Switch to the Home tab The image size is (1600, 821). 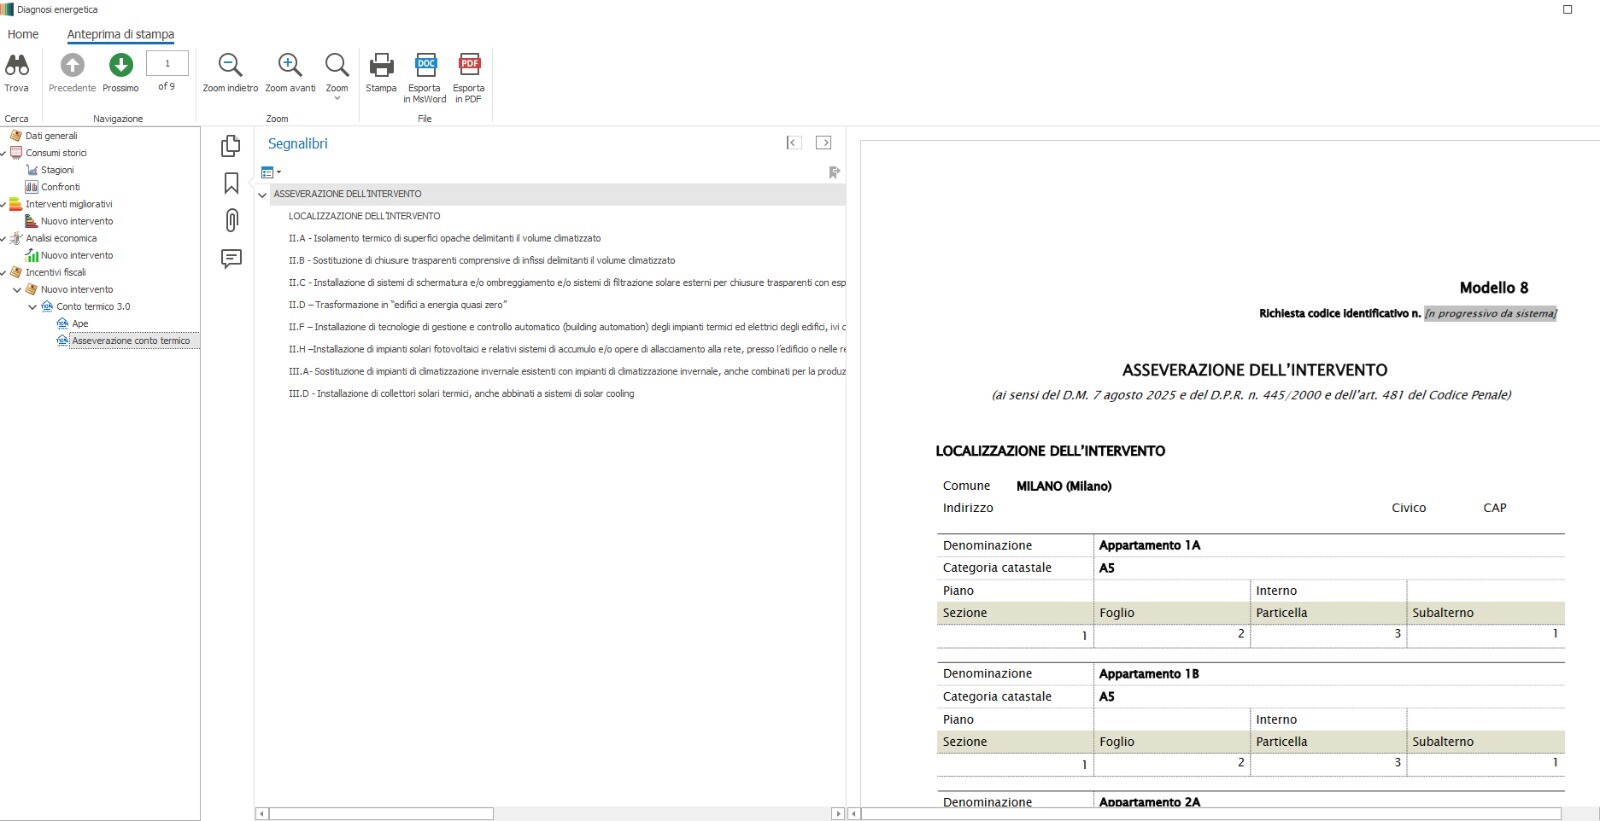tap(23, 34)
